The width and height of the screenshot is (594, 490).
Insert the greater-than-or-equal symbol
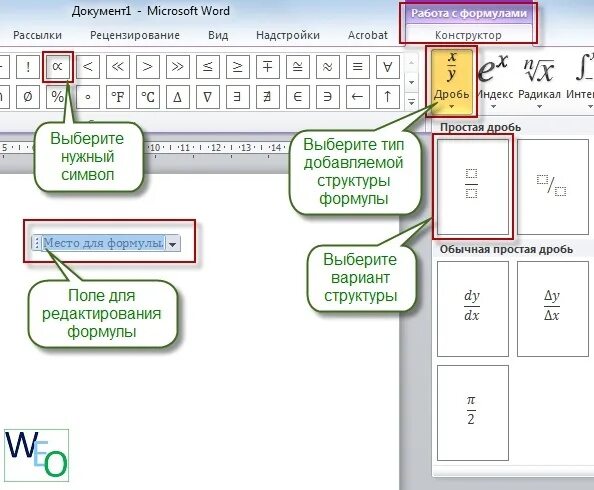point(238,67)
